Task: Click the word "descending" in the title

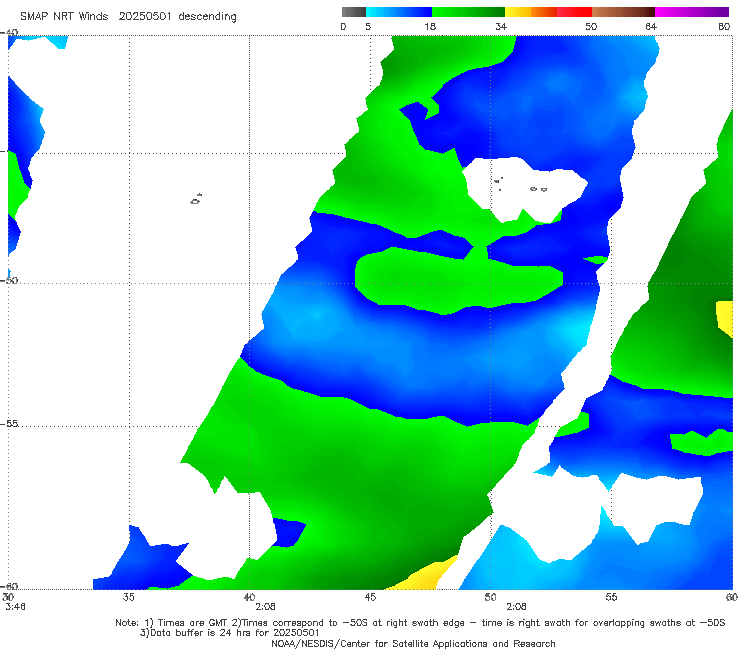Action: [x=208, y=17]
